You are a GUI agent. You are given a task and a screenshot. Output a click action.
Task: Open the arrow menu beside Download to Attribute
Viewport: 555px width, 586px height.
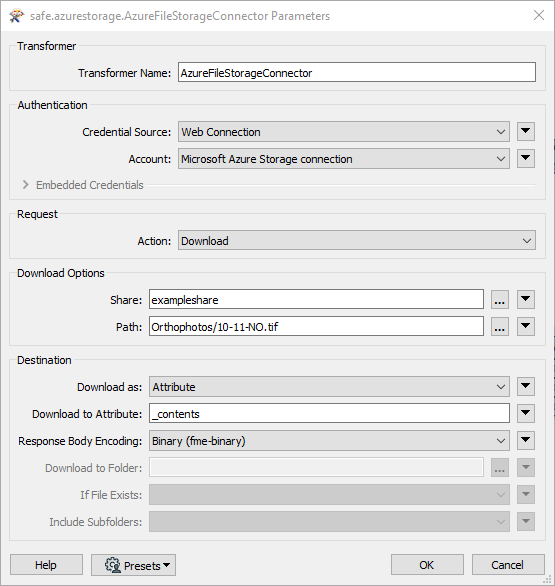click(x=526, y=413)
